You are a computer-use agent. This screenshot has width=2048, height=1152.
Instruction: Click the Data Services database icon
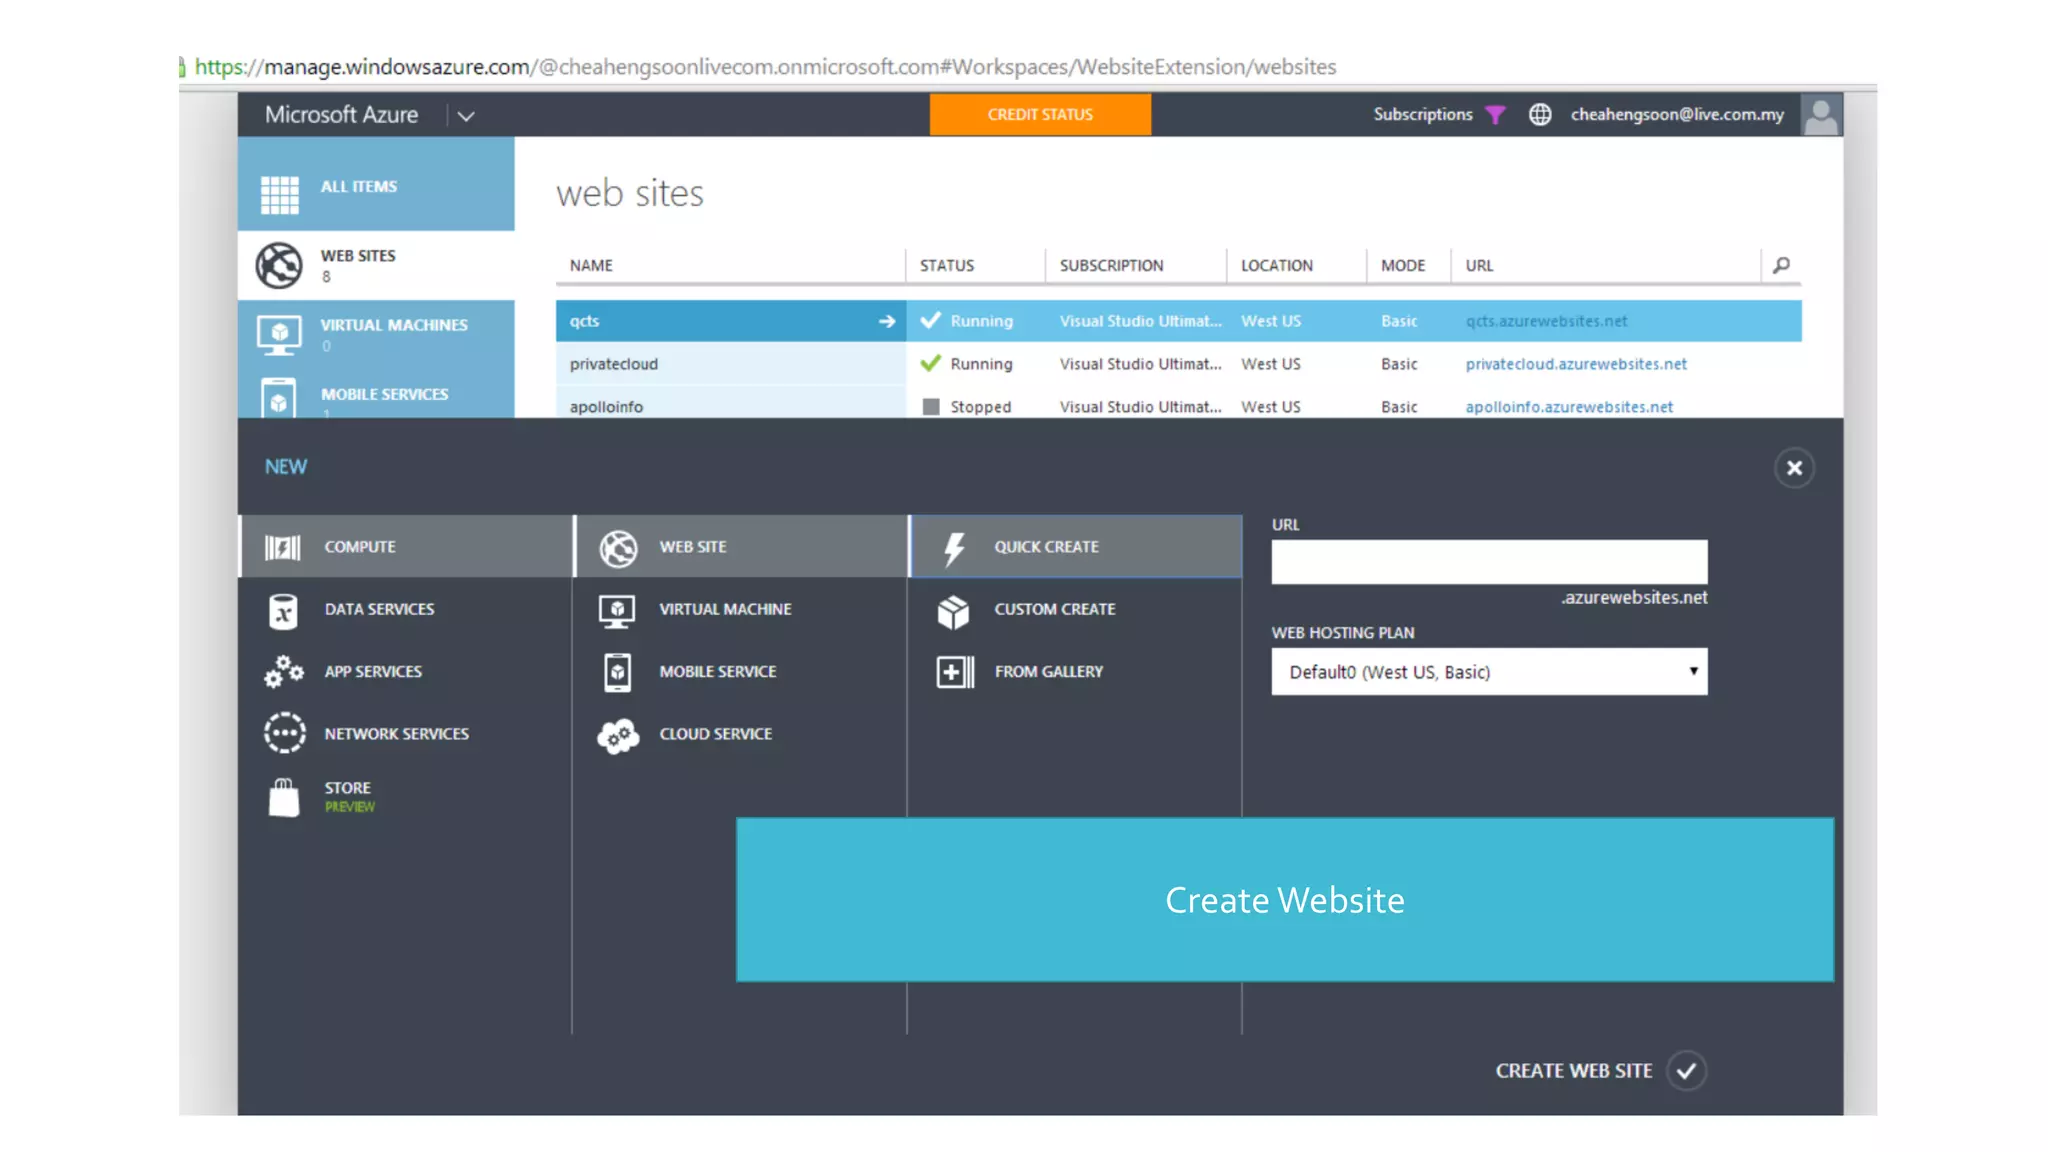[x=283, y=610]
